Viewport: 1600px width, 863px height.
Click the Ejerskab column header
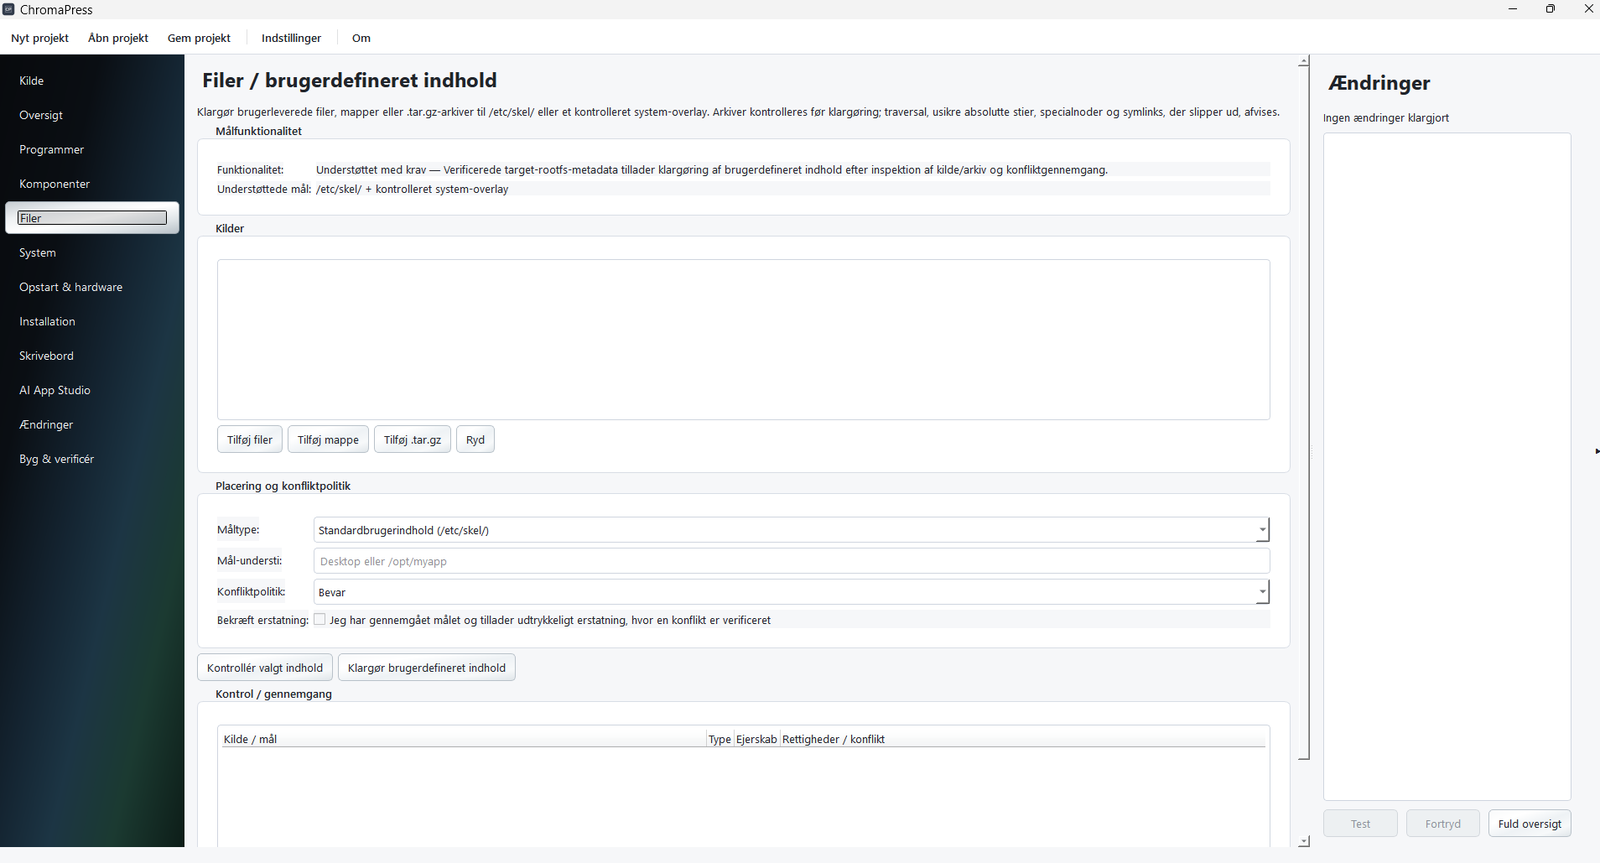(756, 739)
